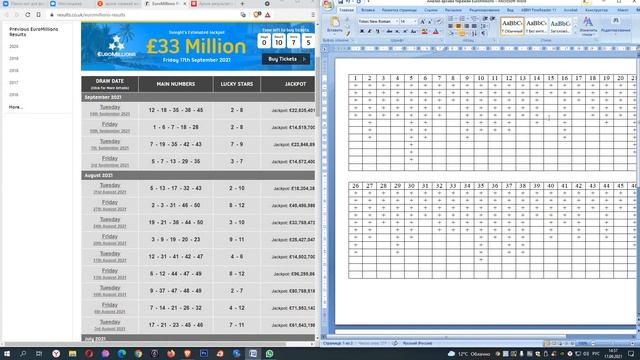640x360 pixels.
Task: Toggle align text right
Action: (467, 26)
